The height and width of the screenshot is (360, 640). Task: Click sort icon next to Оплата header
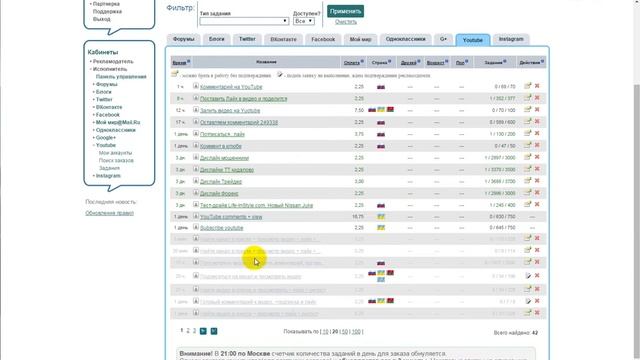[362, 62]
